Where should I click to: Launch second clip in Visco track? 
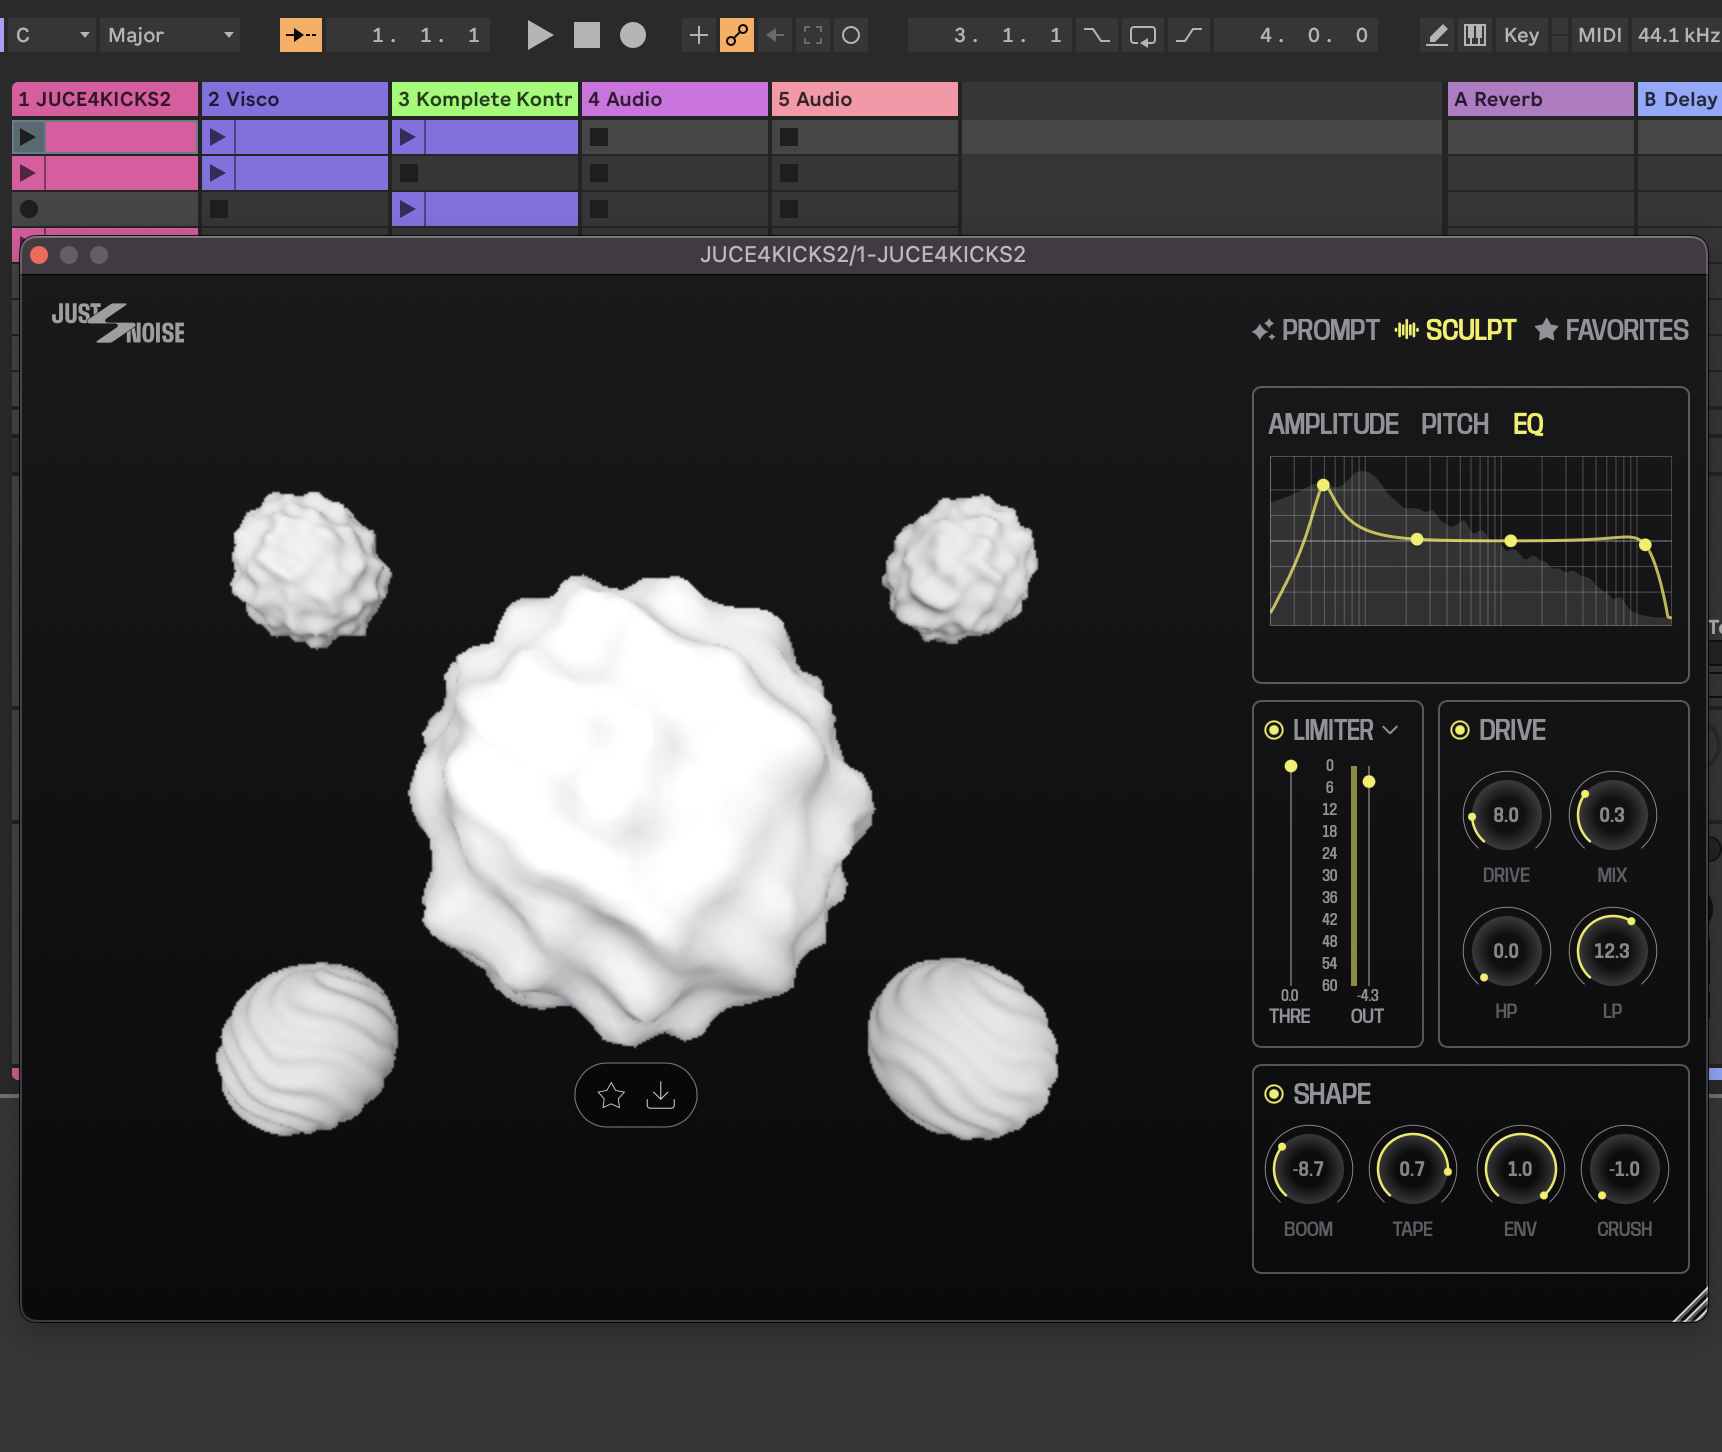click(x=218, y=173)
